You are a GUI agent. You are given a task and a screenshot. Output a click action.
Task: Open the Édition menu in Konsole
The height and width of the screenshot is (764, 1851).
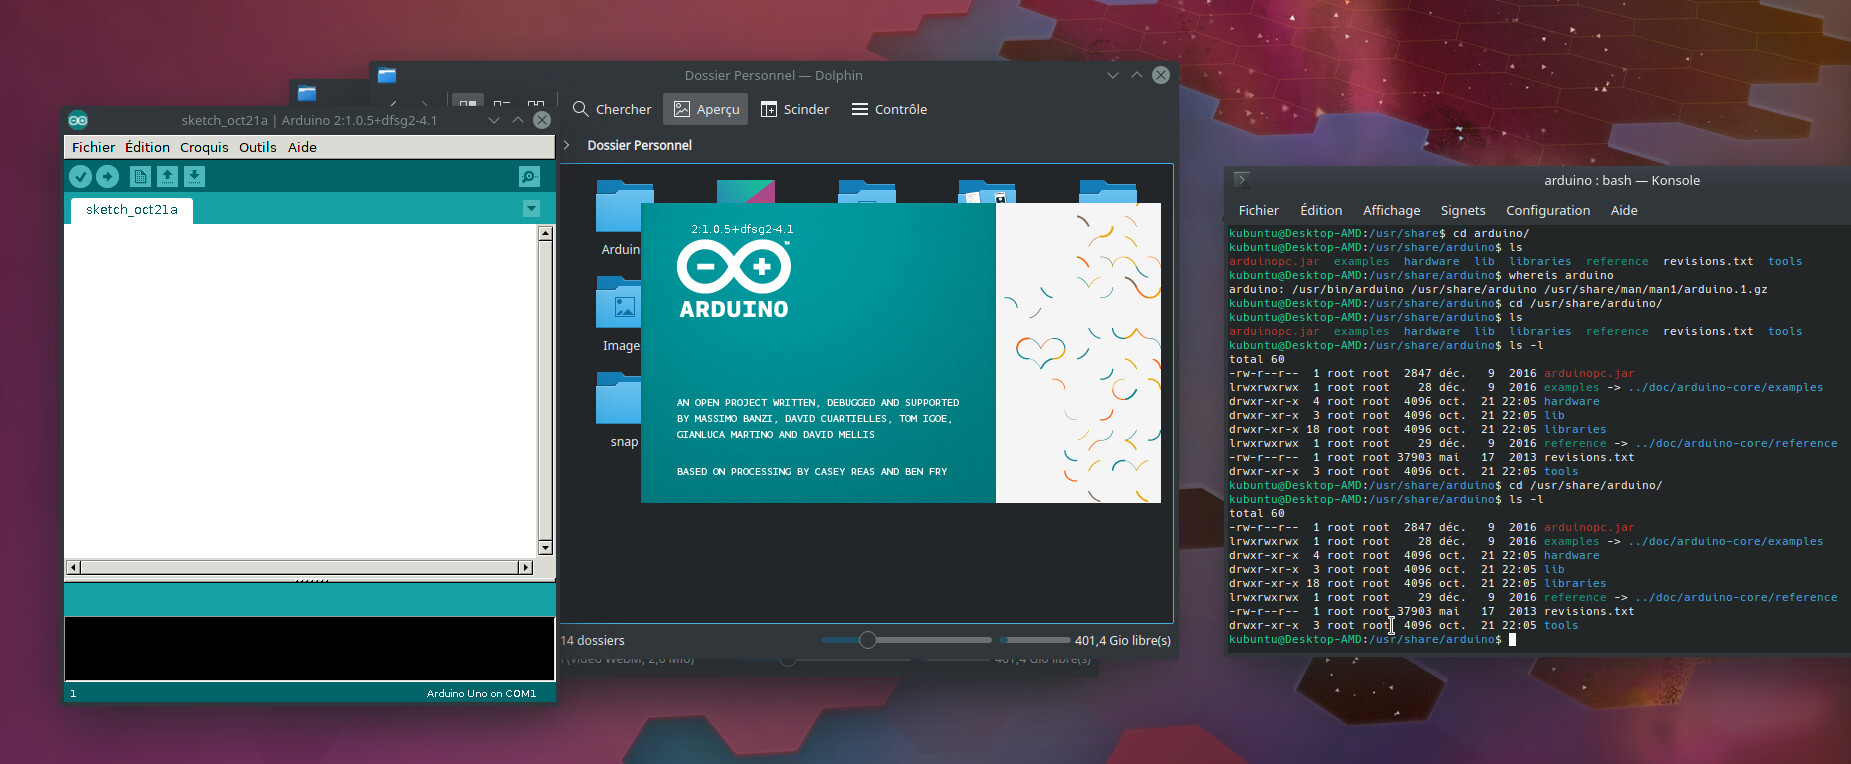pos(1321,210)
